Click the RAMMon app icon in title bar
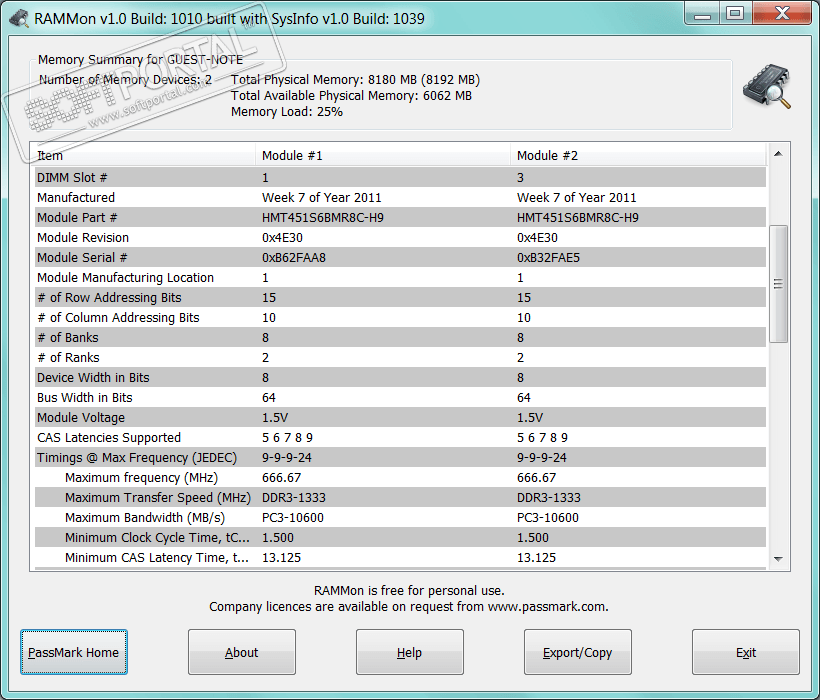 coord(19,19)
